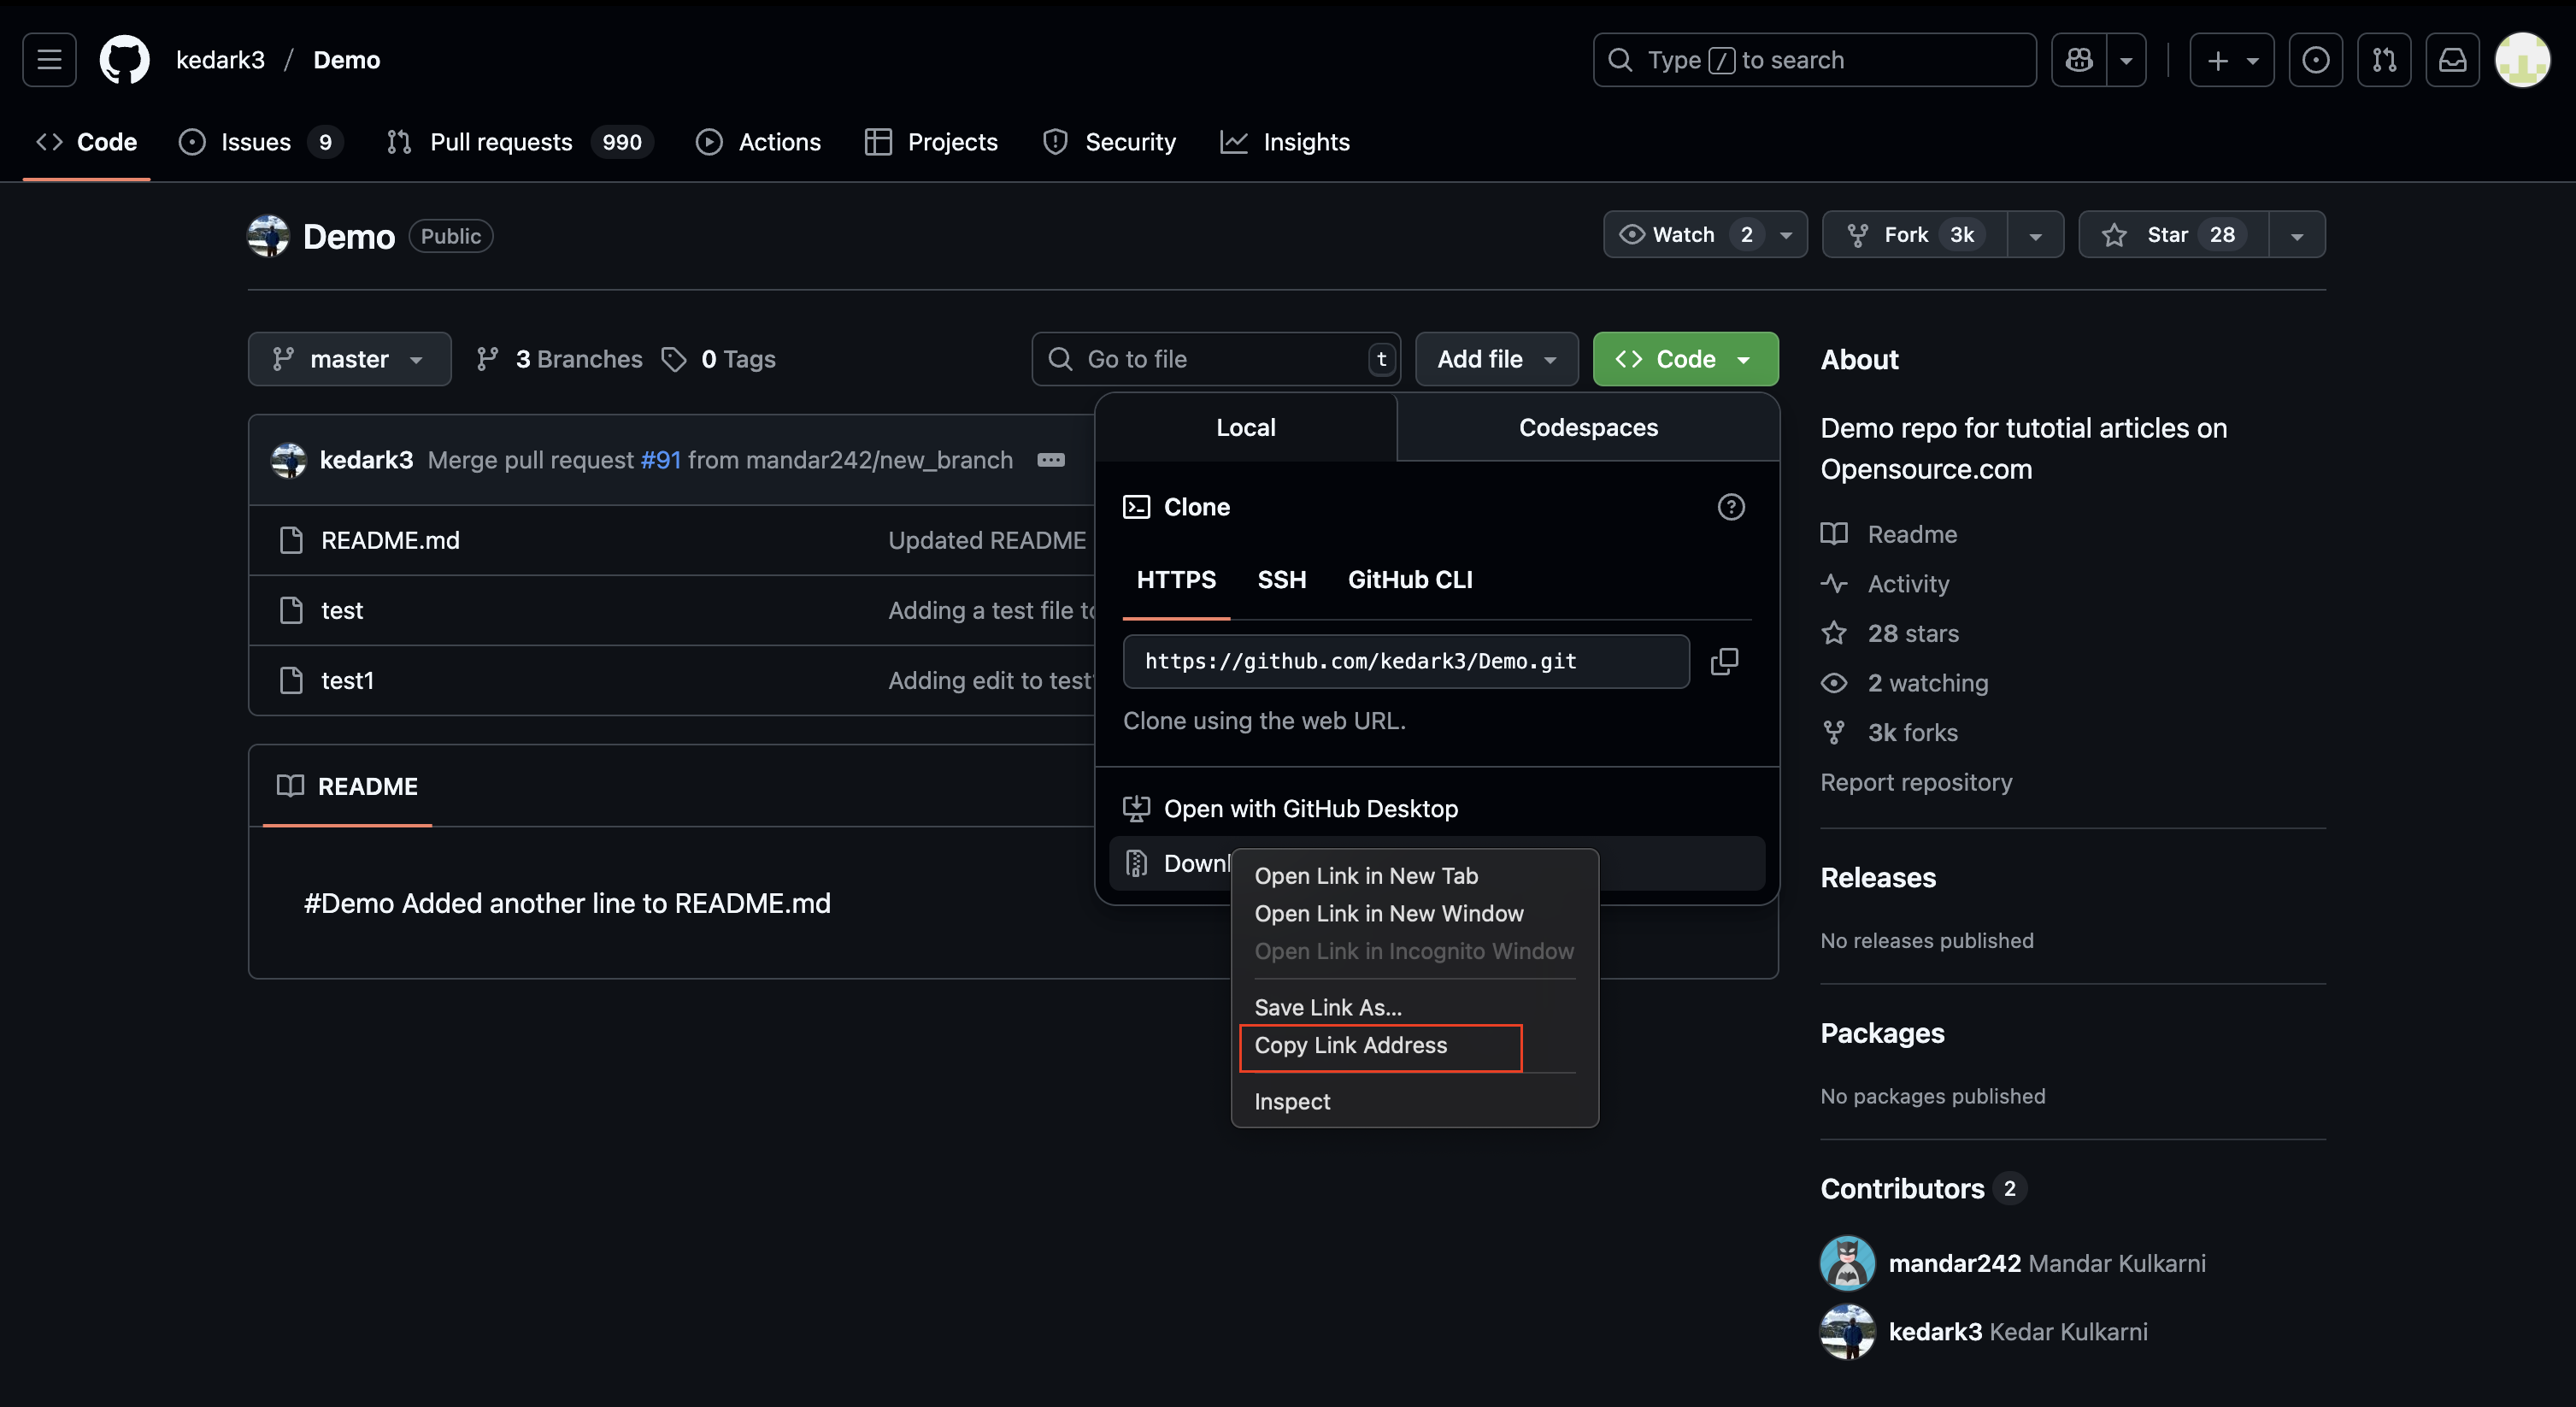Expand the Fork options arrow

click(2035, 236)
